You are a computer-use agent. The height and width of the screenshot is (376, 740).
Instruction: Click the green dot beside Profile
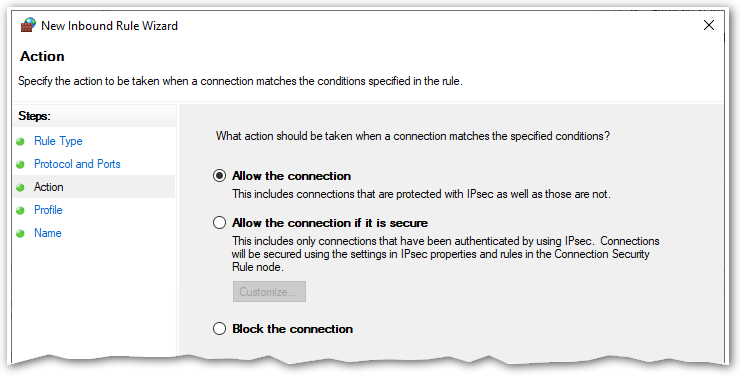coord(20,210)
